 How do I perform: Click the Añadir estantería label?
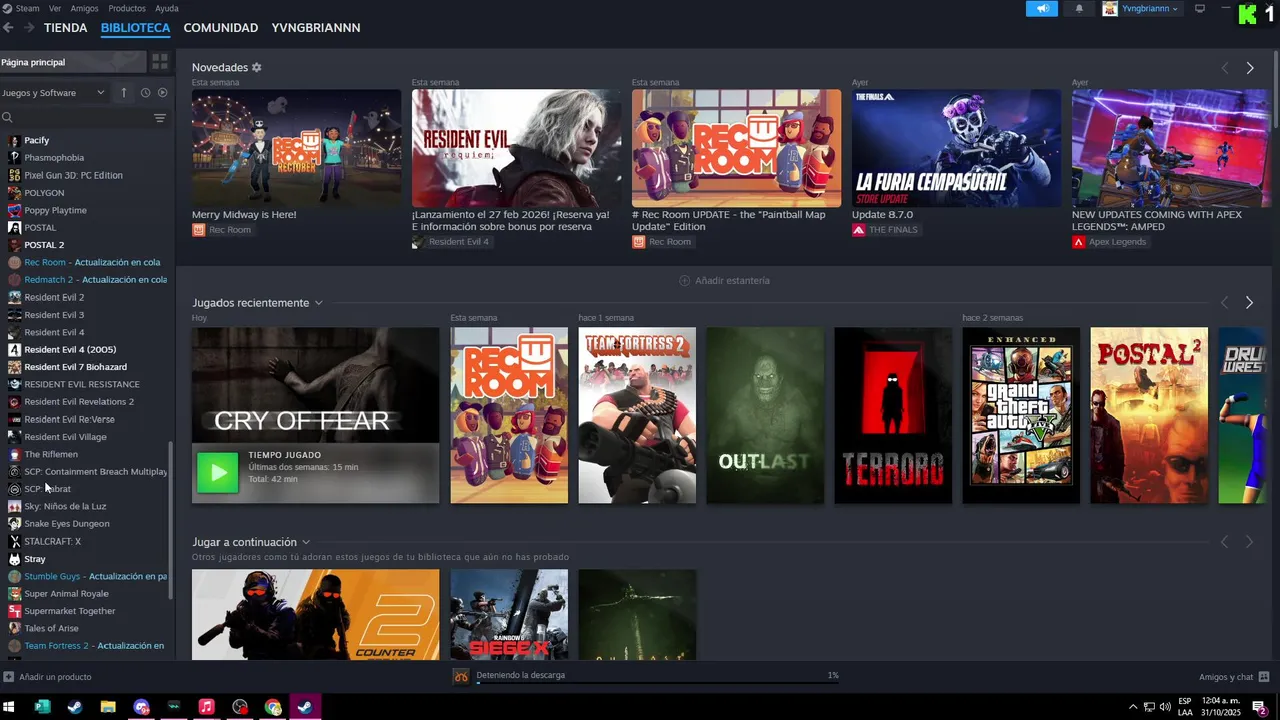[x=732, y=281]
